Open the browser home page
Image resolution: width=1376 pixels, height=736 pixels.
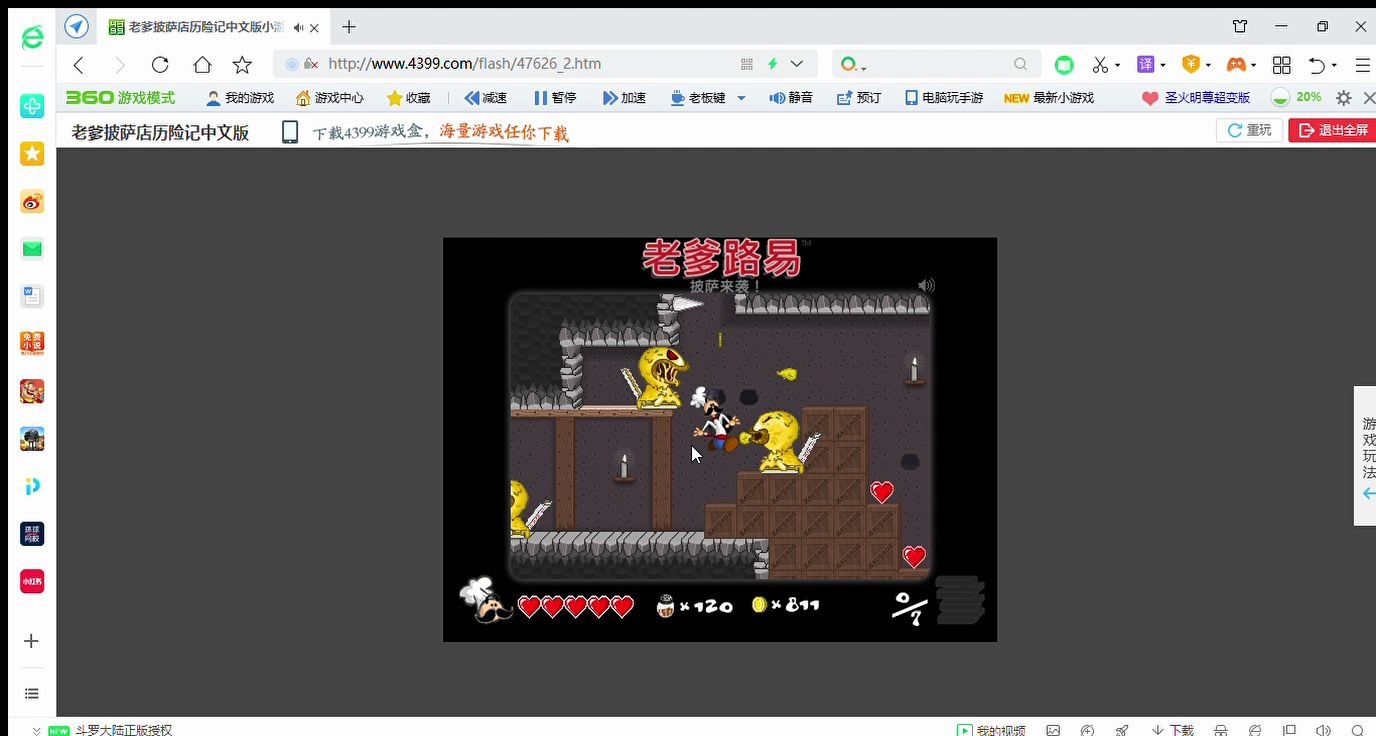[x=202, y=65]
